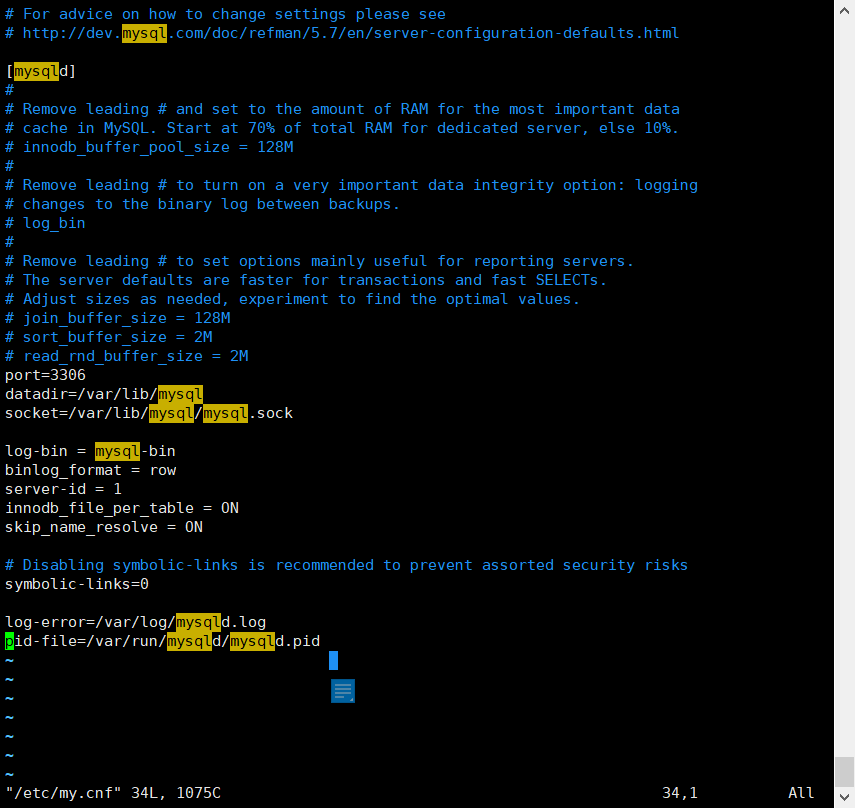Click the blue text cursor block
The height and width of the screenshot is (808, 855).
click(334, 660)
